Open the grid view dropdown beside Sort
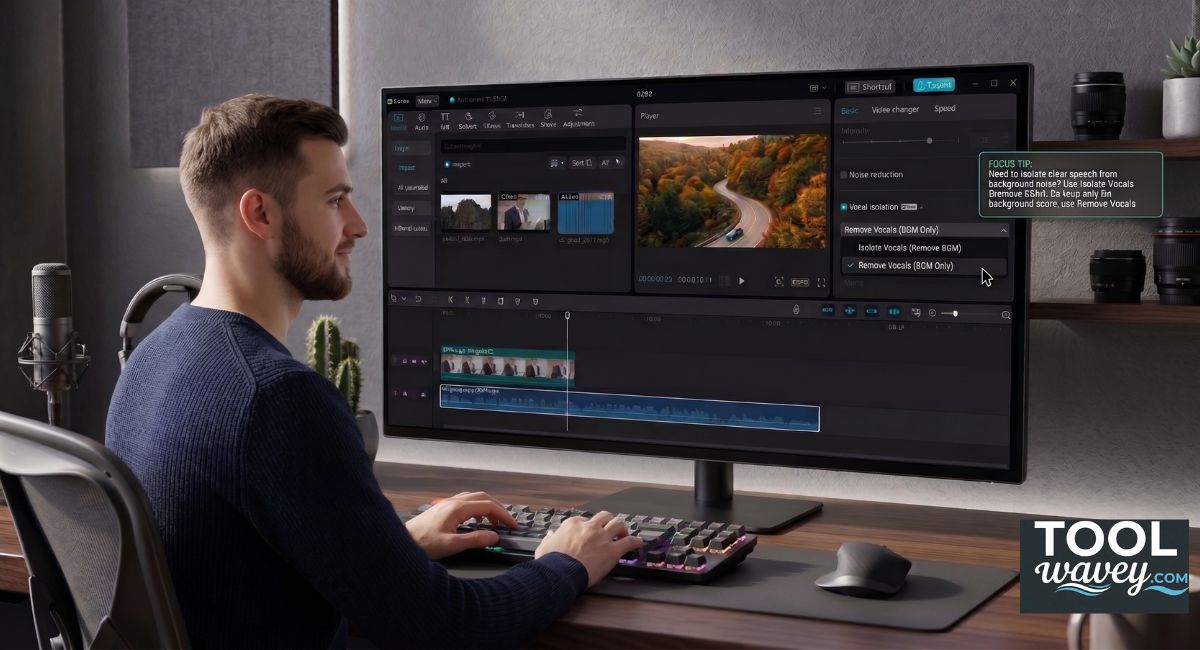 557,163
